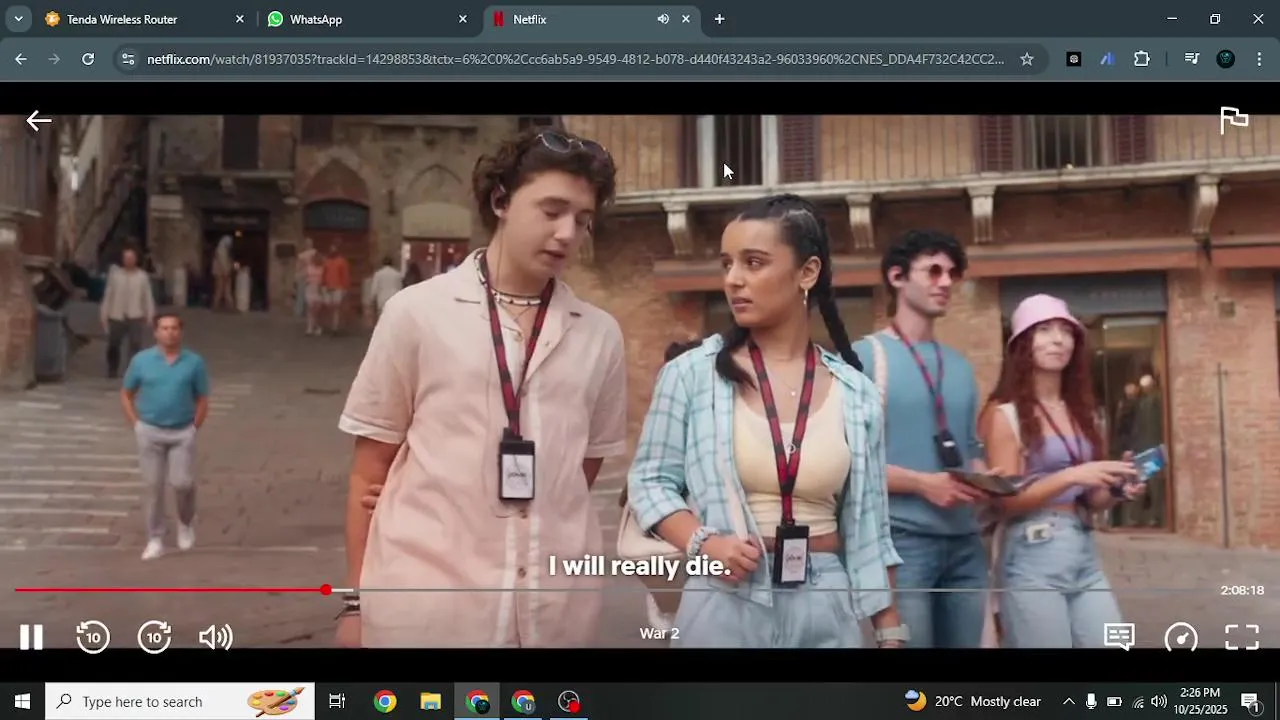
Task: Open the clock and calendar 2:26 PM
Action: (1199, 701)
